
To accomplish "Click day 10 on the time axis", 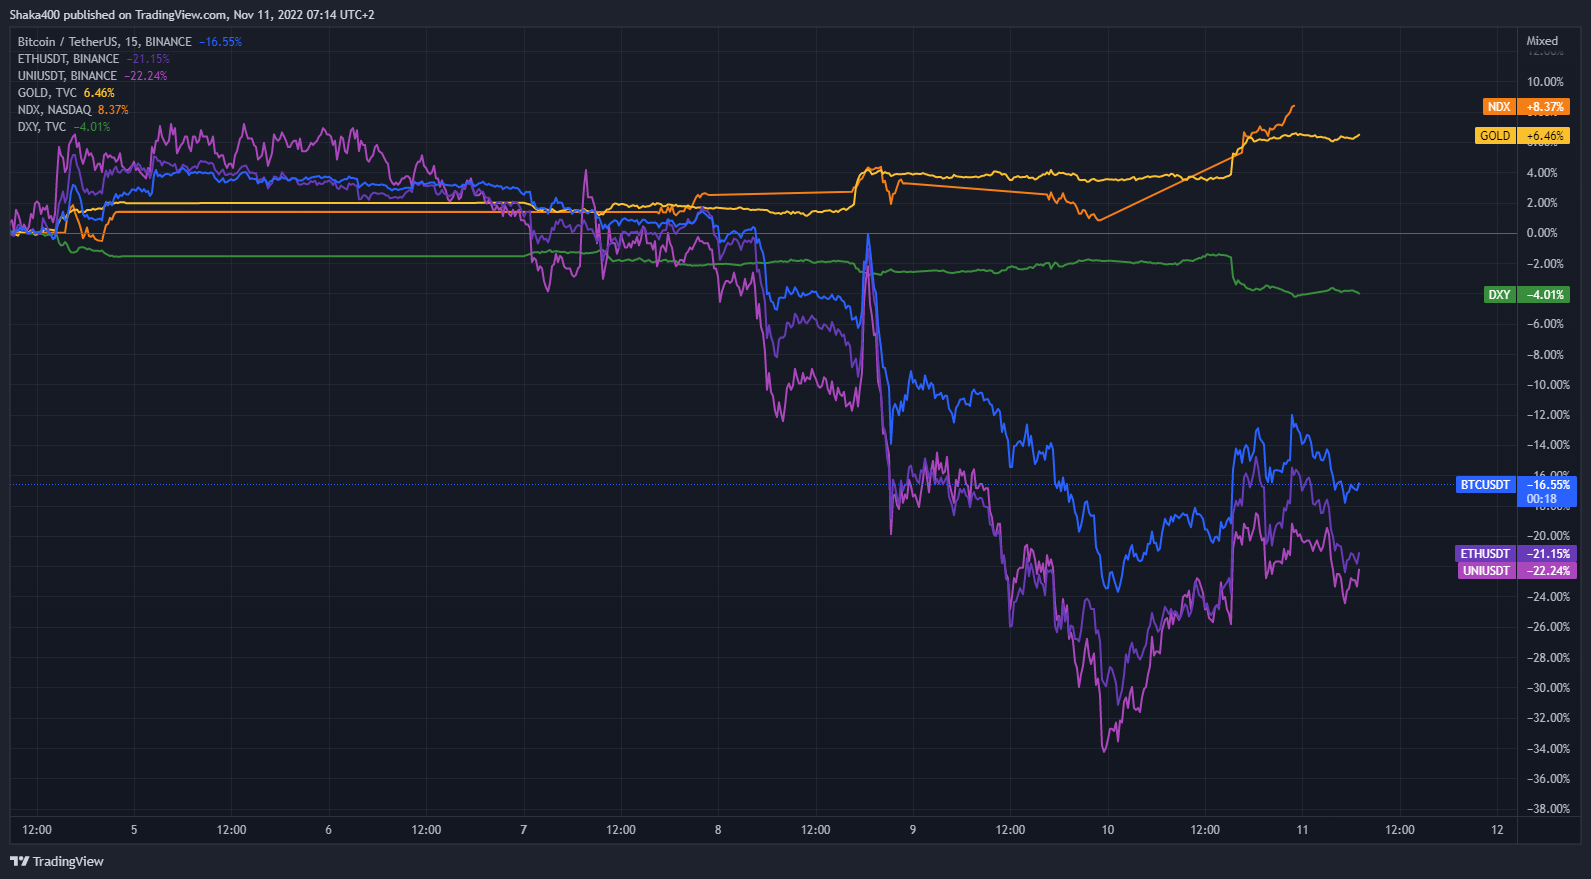I will coord(1107,830).
